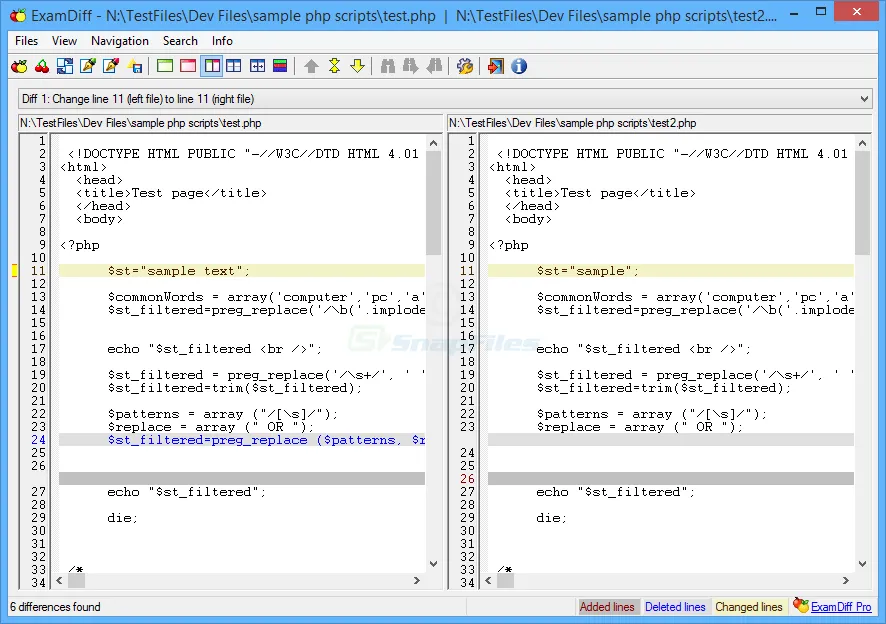
Task: Click '$replace = array (" OR ");' in right pane
Action: tap(640, 427)
